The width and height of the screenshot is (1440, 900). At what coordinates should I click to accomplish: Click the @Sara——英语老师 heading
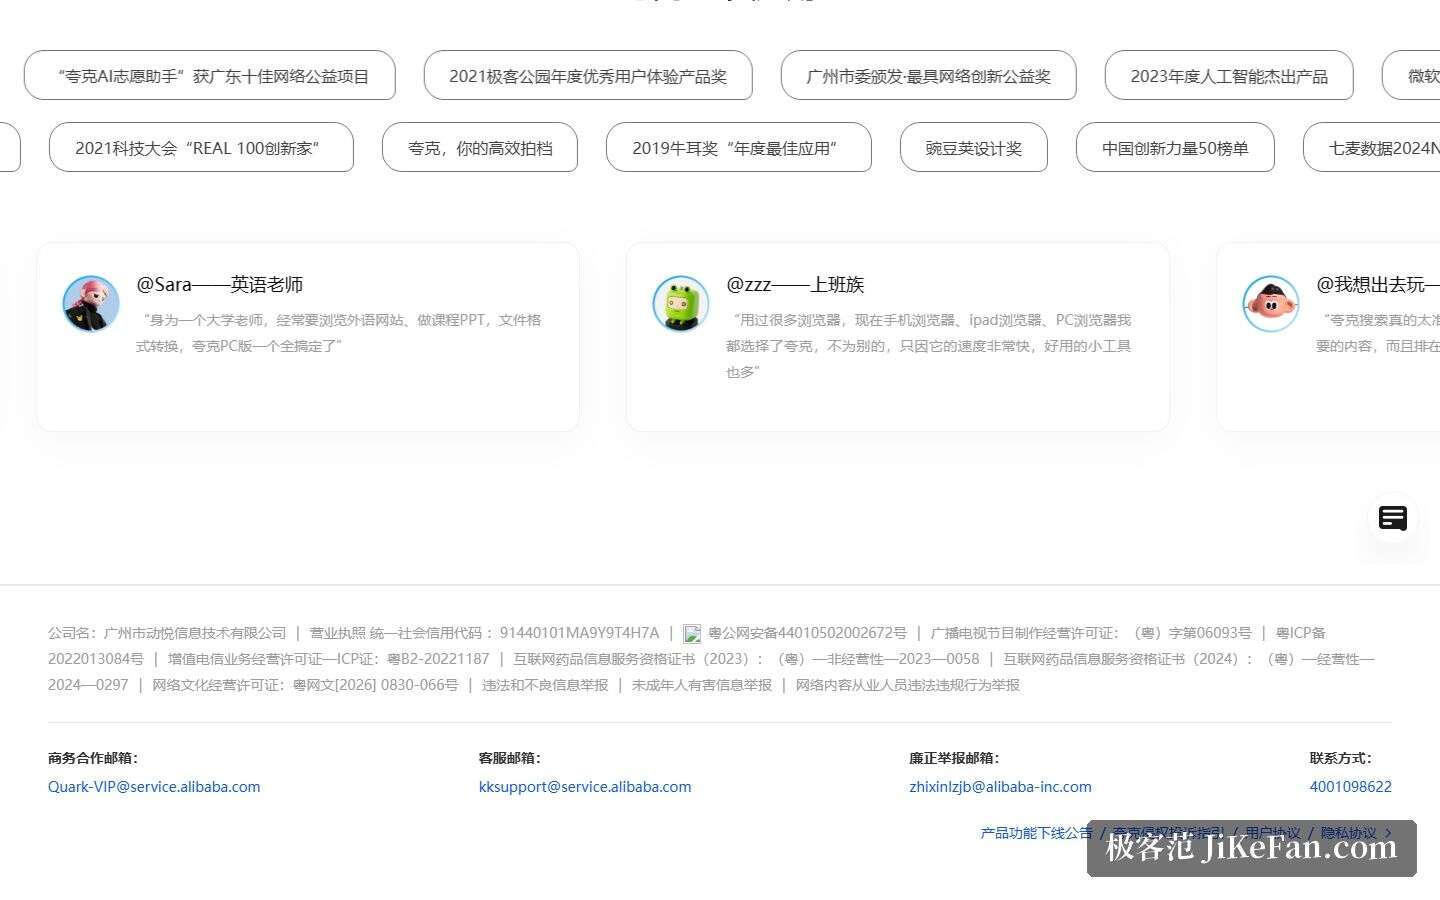220,285
